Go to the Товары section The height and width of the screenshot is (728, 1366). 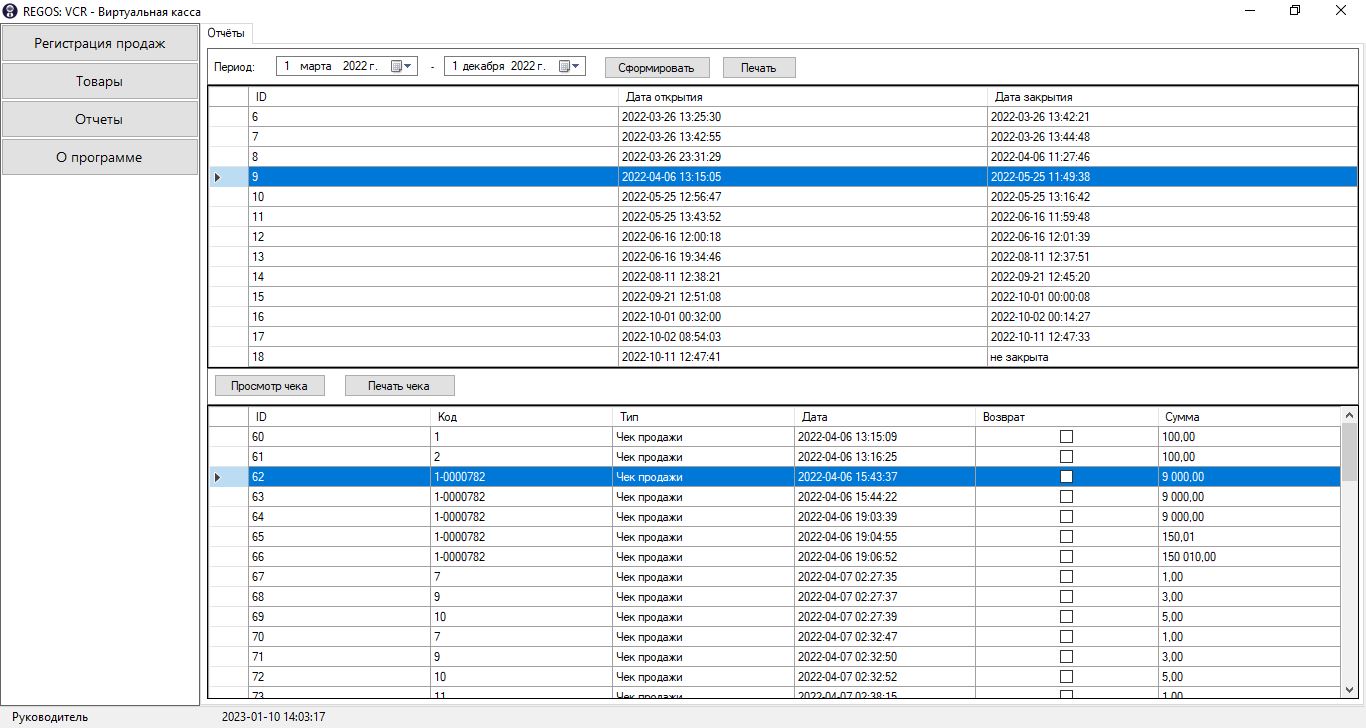tap(100, 82)
